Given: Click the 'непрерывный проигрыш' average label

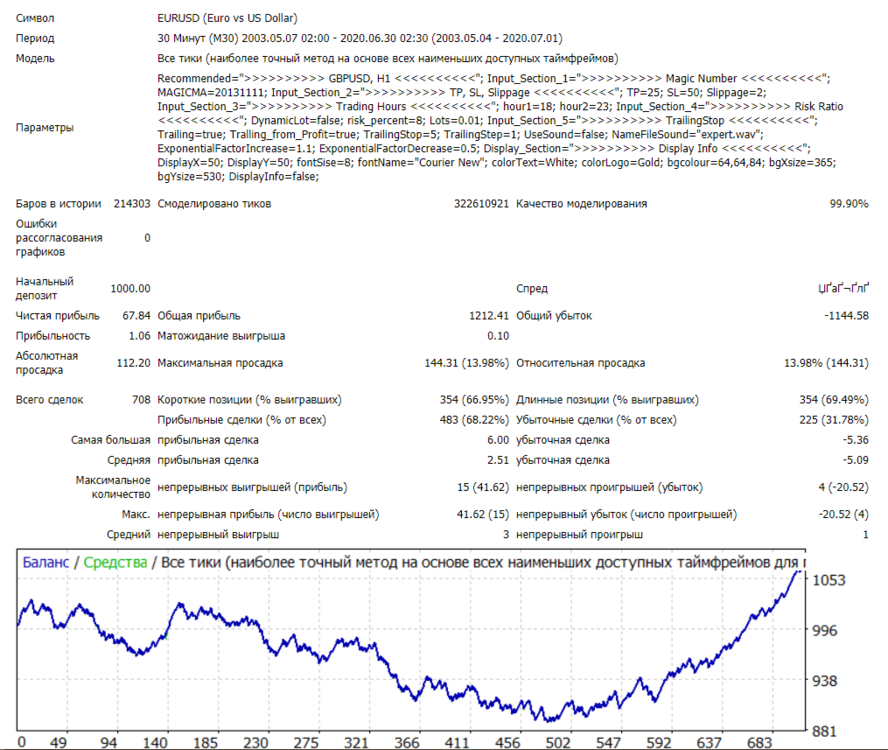Looking at the screenshot, I should 579,535.
